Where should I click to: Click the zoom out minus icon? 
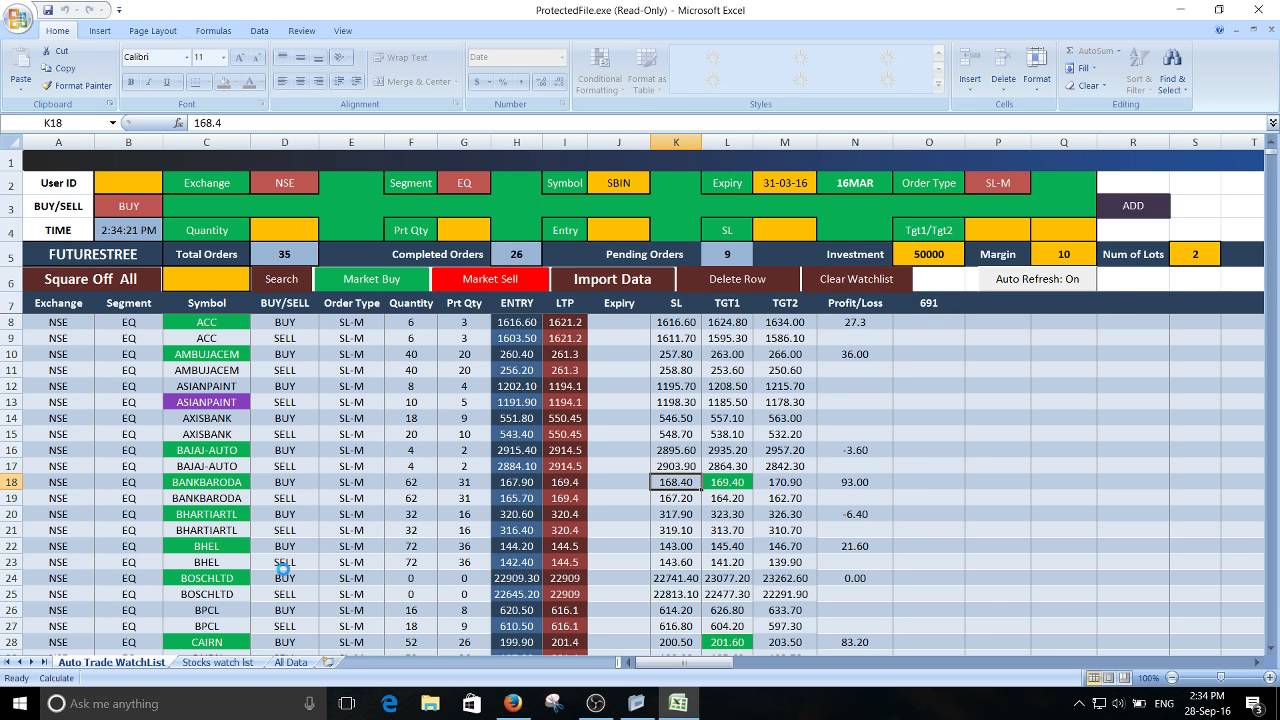(1170, 678)
